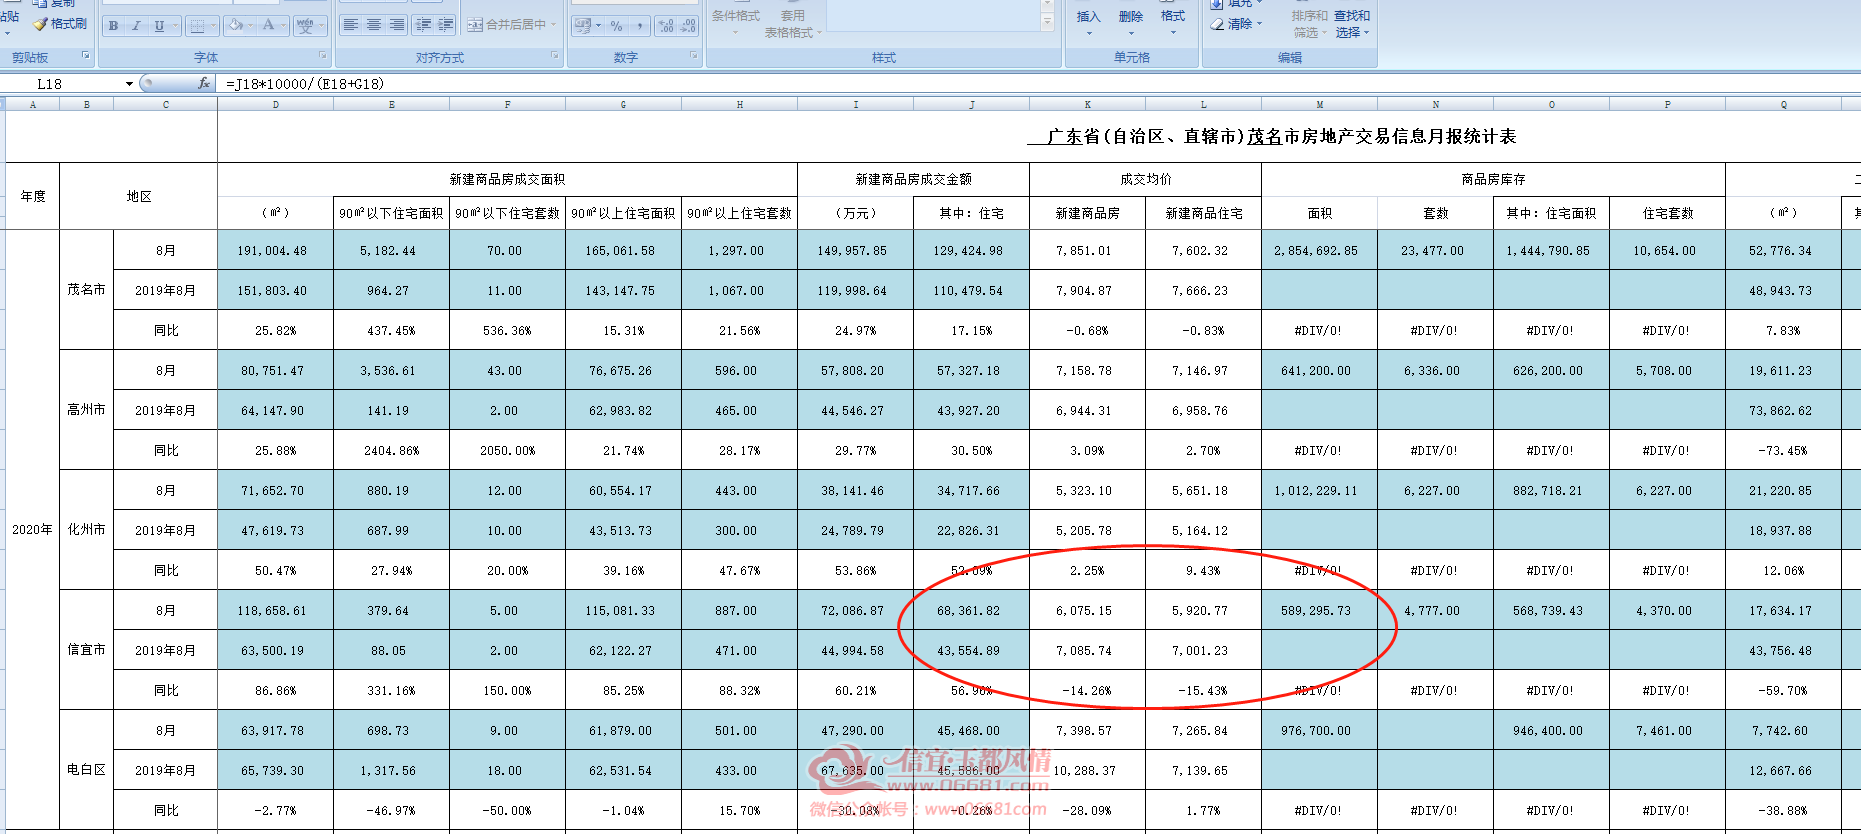Screen dimensions: 1861x834
Task: Open Number (数字) group dialog launcher
Action: [694, 55]
